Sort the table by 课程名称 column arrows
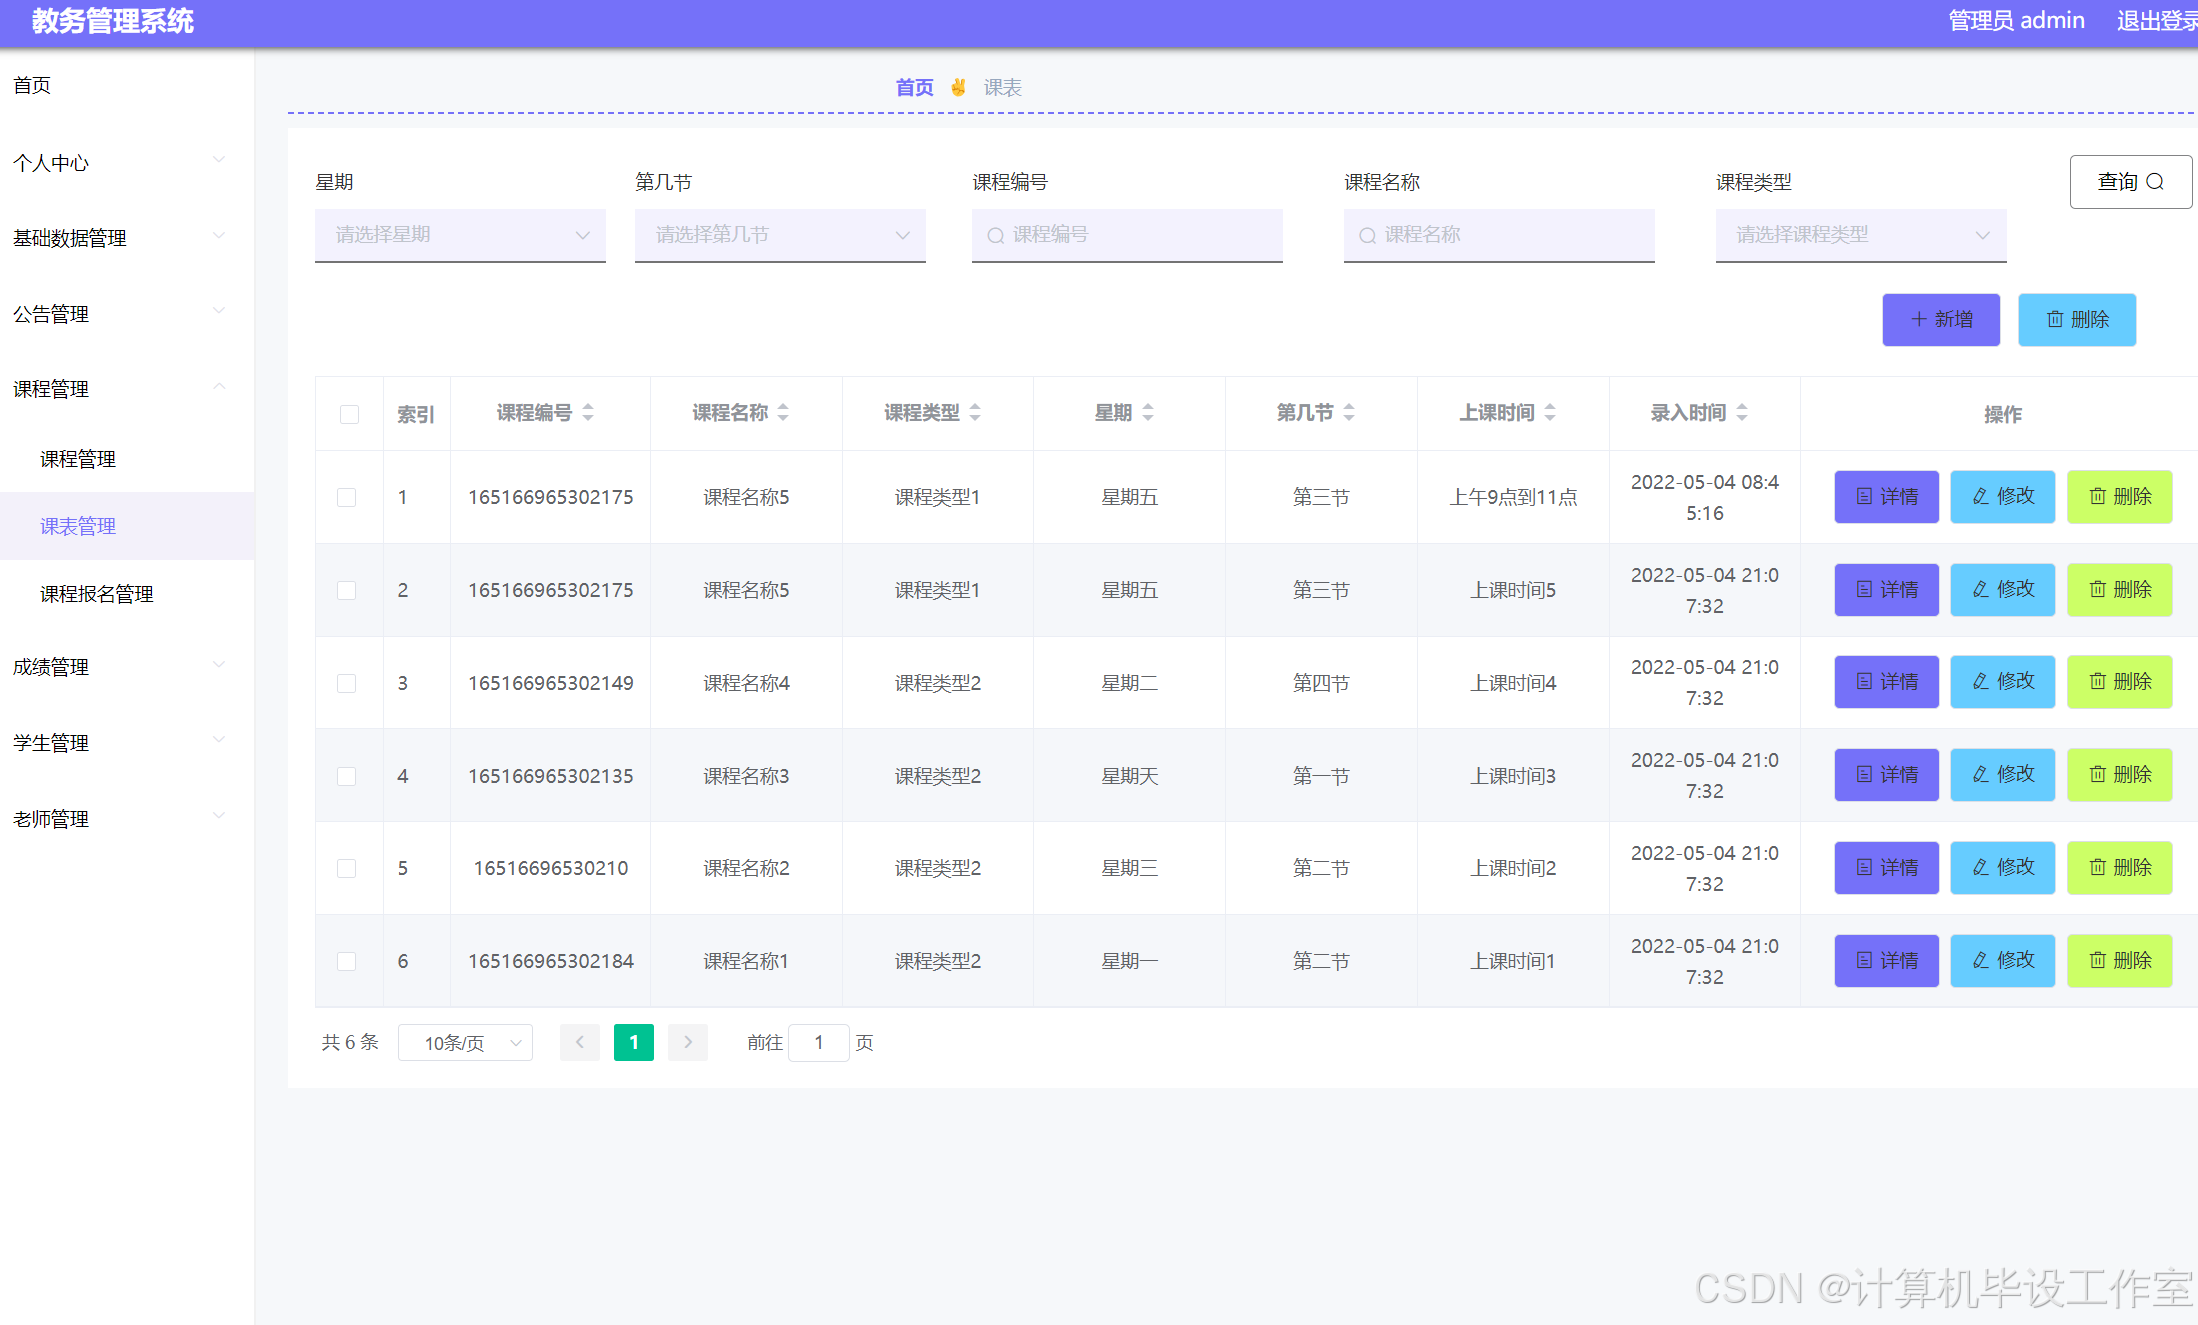Screen dimensions: 2198x1325 click(x=783, y=411)
